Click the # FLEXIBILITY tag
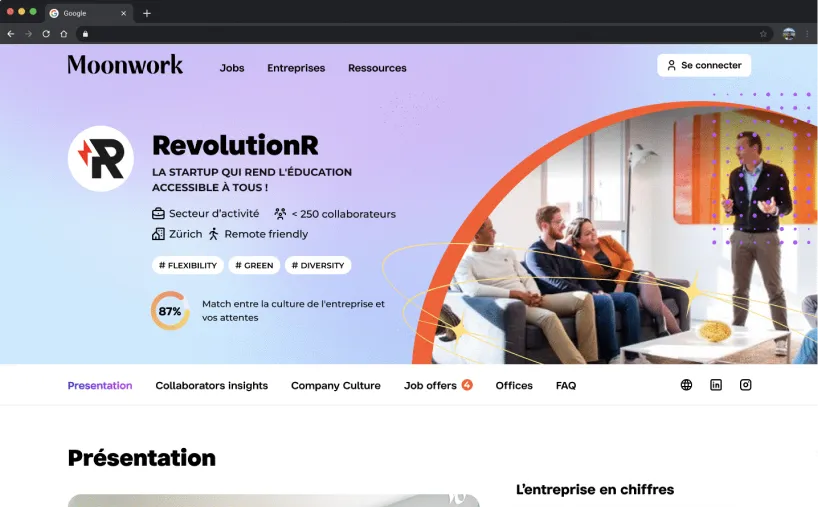The width and height of the screenshot is (818, 508). pyautogui.click(x=188, y=265)
